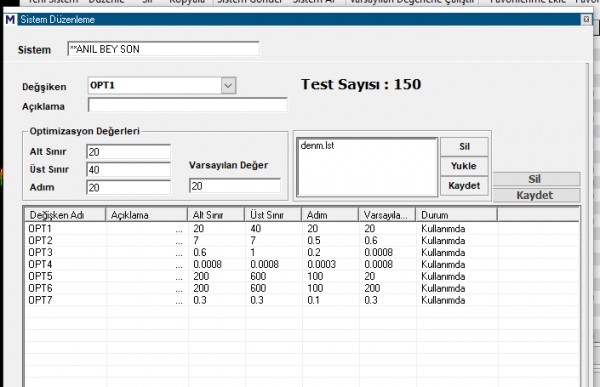Click Üst Sınır value 40 in OPT1 row

coord(256,229)
